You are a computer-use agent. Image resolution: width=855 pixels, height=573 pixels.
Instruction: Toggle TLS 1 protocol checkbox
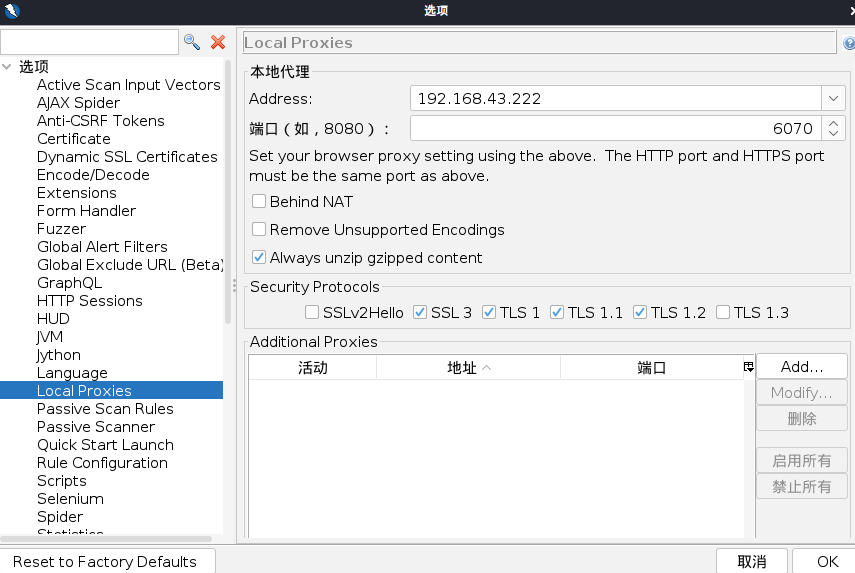coord(489,312)
